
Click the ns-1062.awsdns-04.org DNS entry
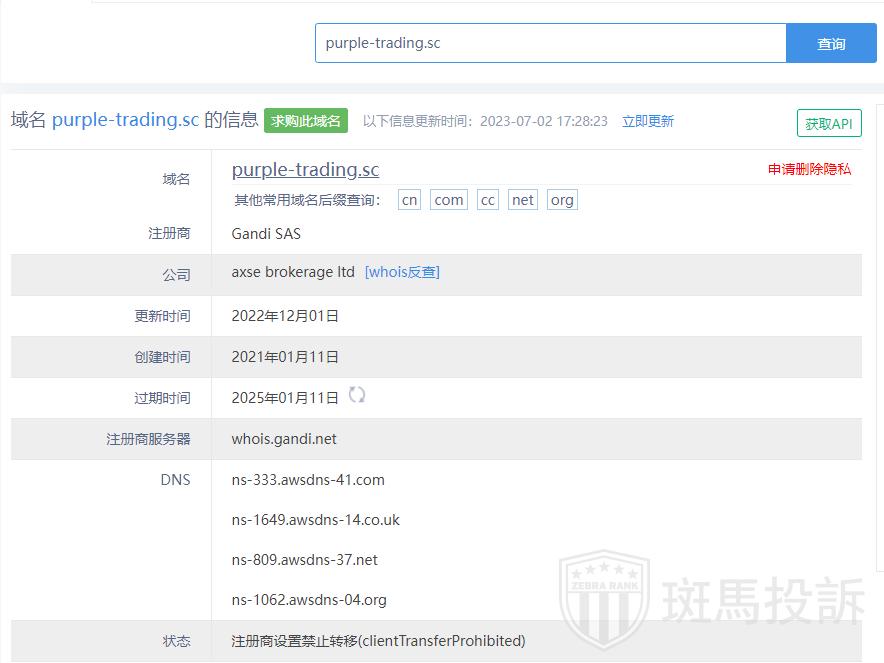coord(309,600)
